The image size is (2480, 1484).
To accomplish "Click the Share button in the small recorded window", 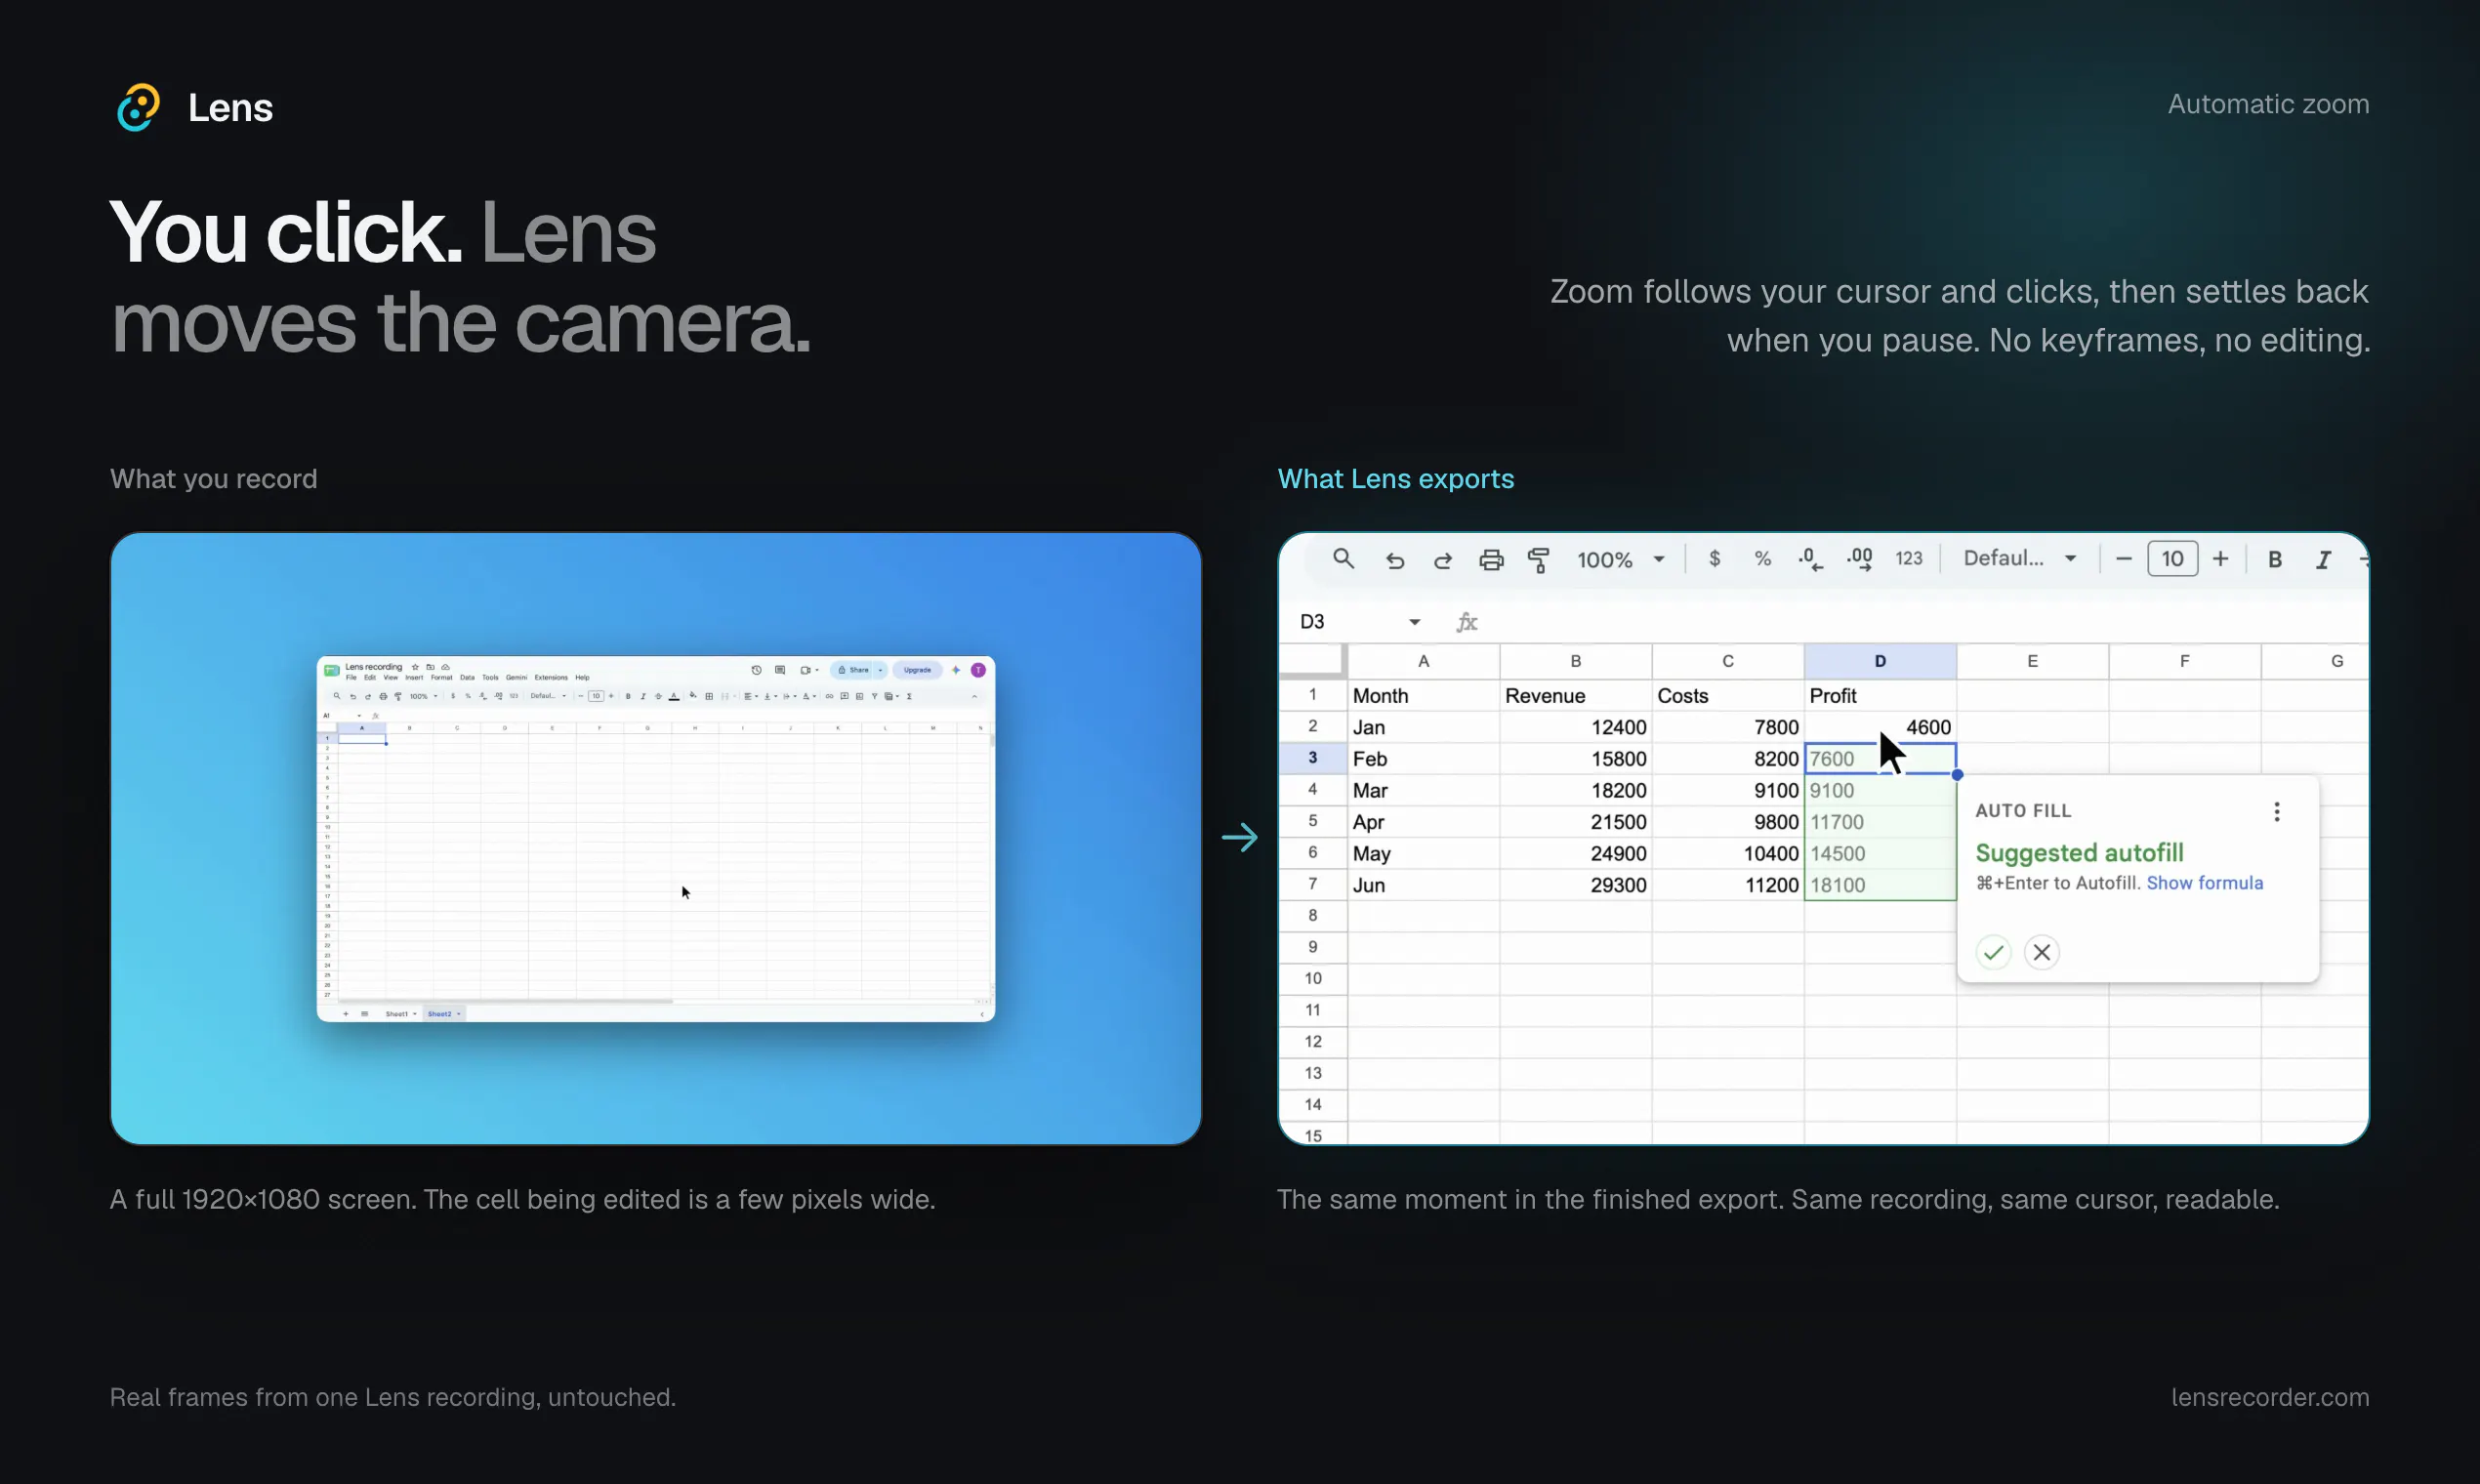I will click(852, 670).
